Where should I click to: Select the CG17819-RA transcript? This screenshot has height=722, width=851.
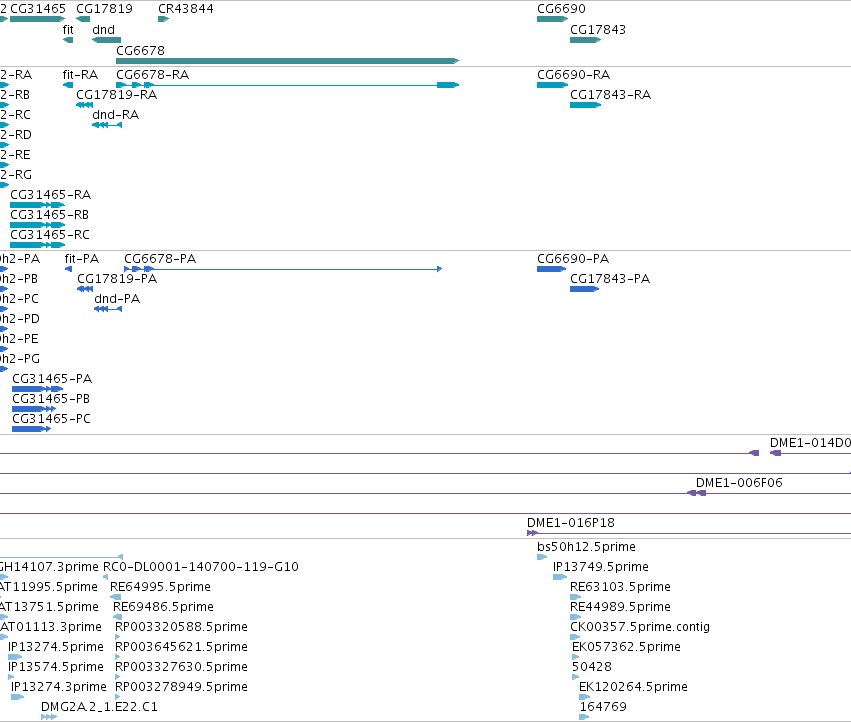pos(85,105)
